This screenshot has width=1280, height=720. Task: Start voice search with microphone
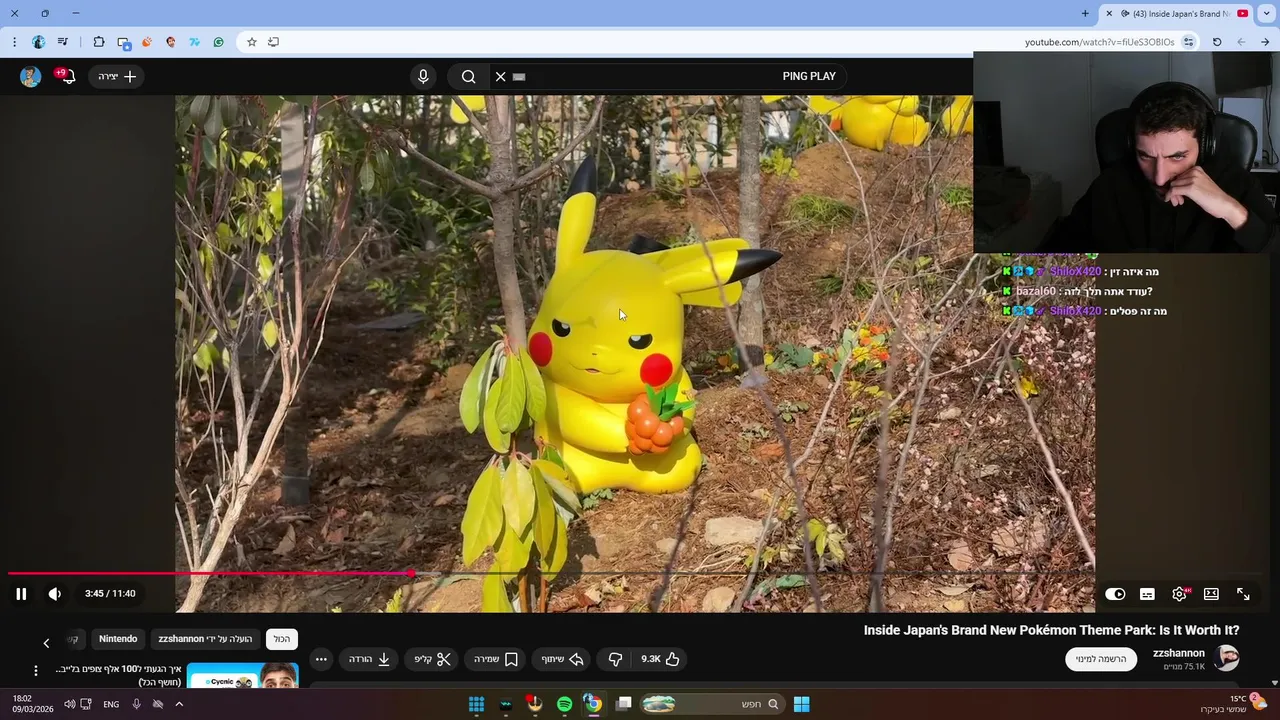[423, 76]
